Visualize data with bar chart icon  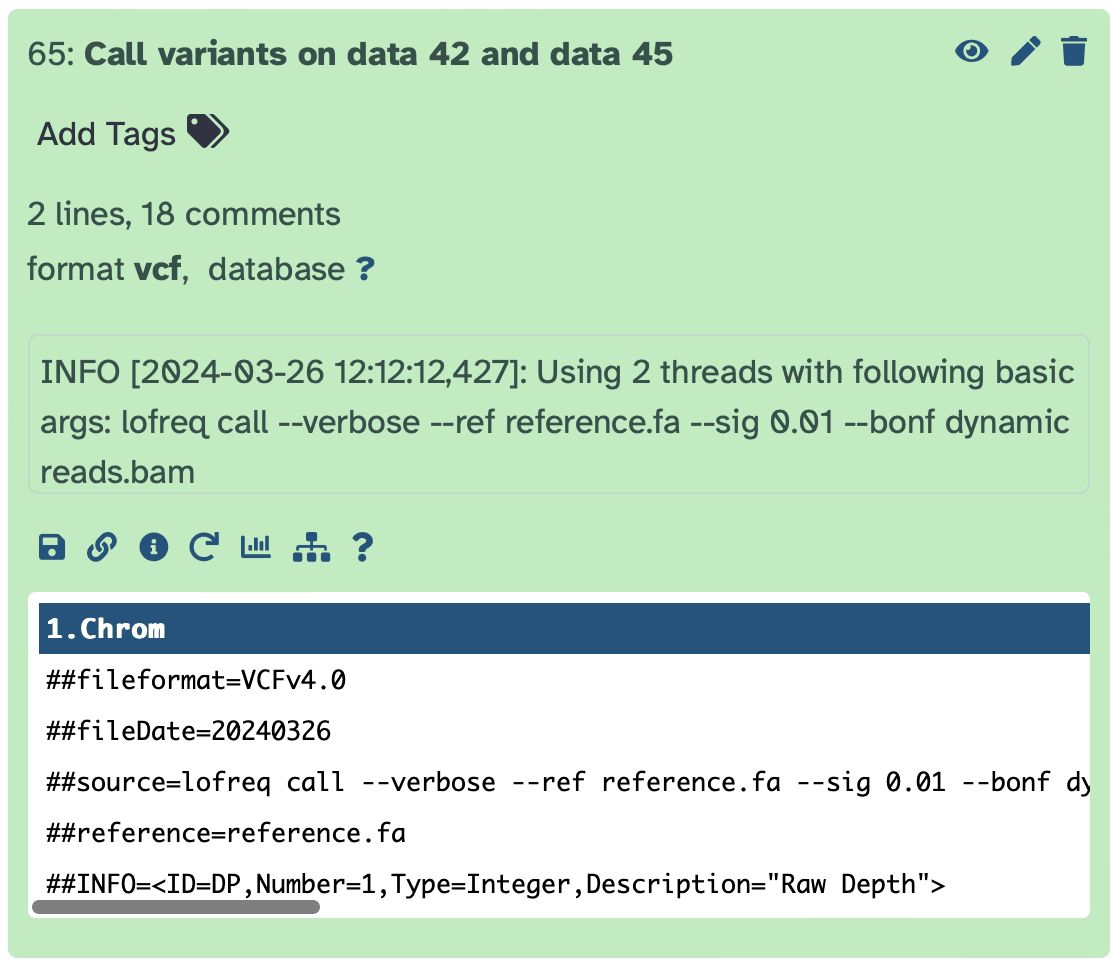[x=256, y=547]
